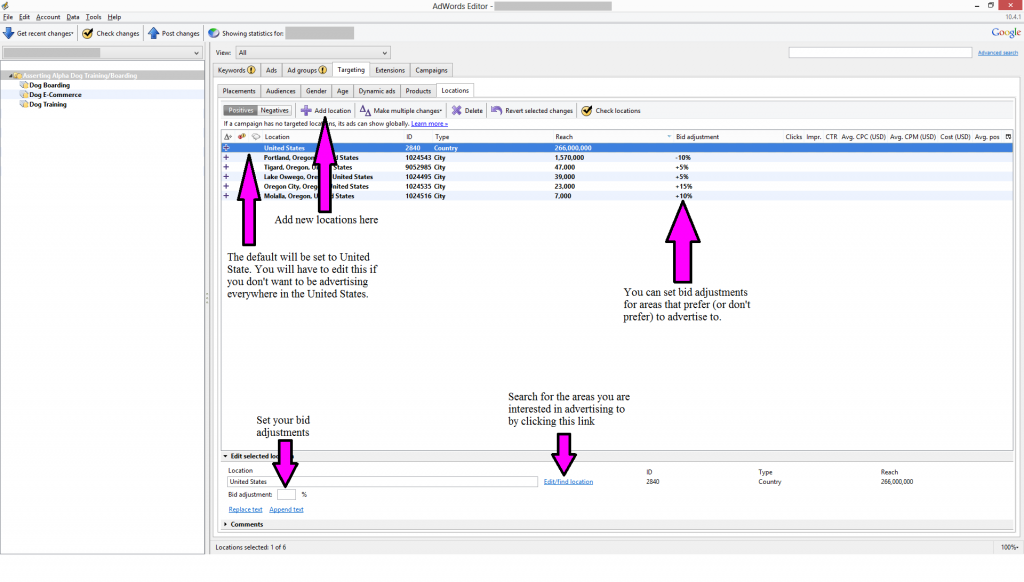Viewport: 1024px width, 582px height.
Task: Click the Dog Training campaign folder icon
Action: (24, 105)
